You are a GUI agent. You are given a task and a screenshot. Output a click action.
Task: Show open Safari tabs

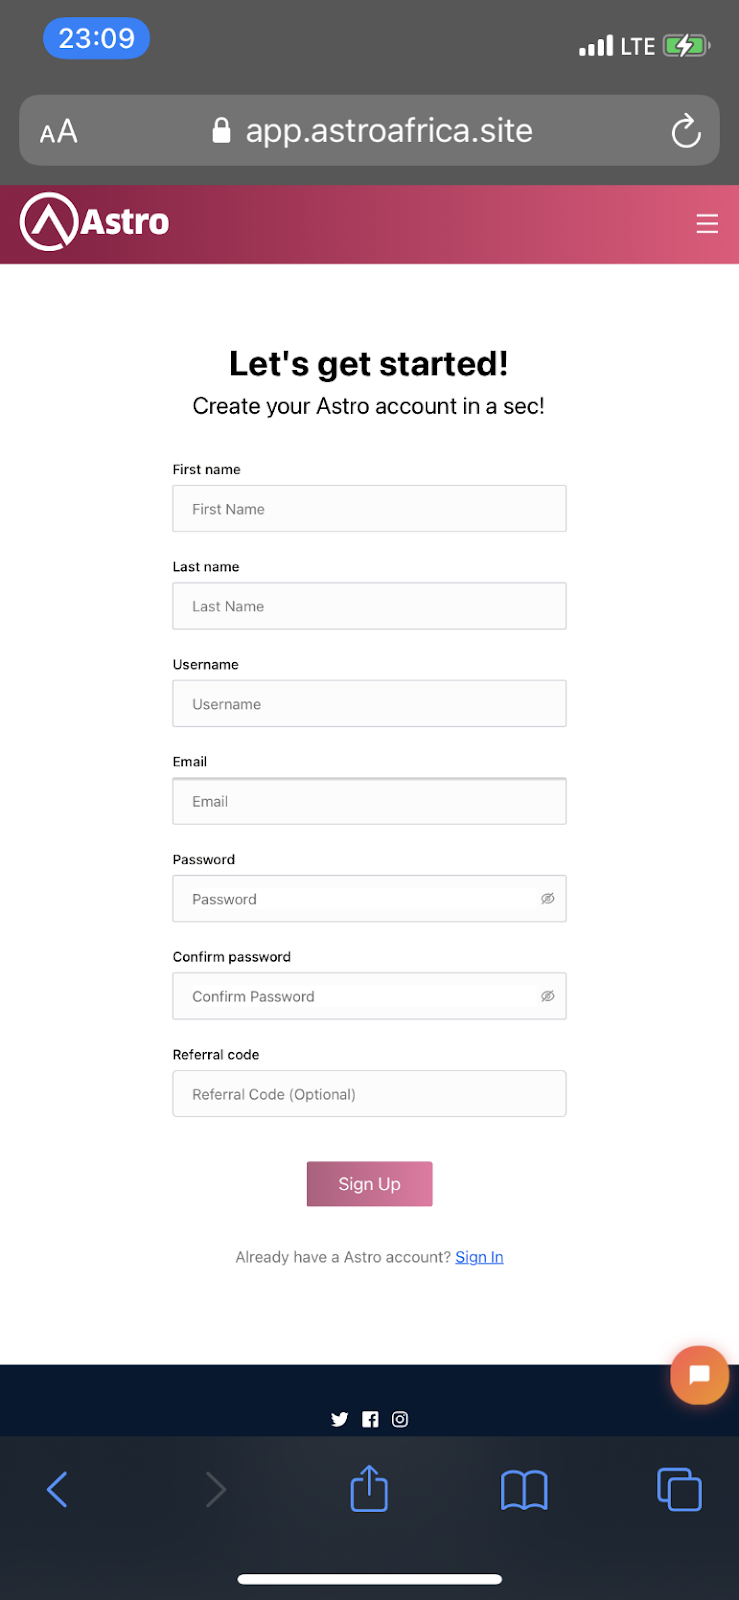click(679, 1489)
